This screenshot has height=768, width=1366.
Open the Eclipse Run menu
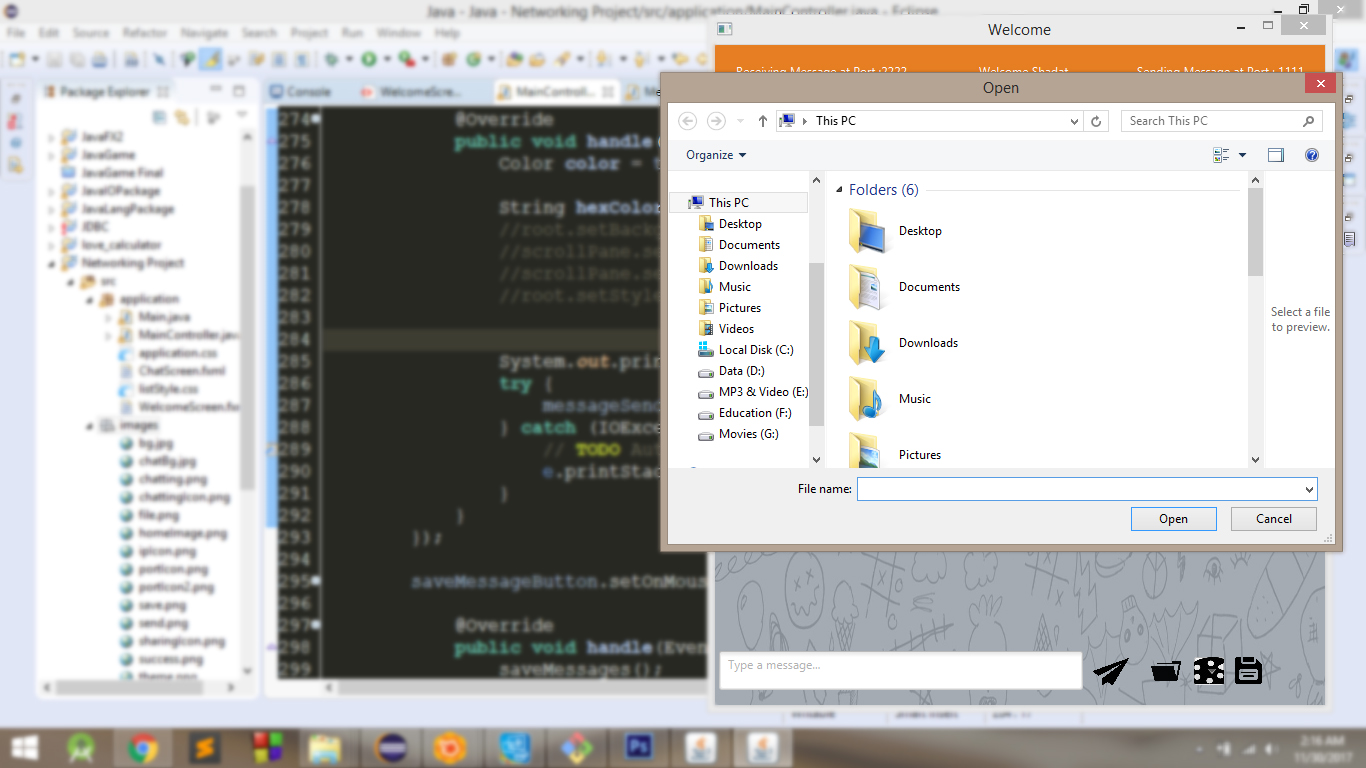point(352,33)
